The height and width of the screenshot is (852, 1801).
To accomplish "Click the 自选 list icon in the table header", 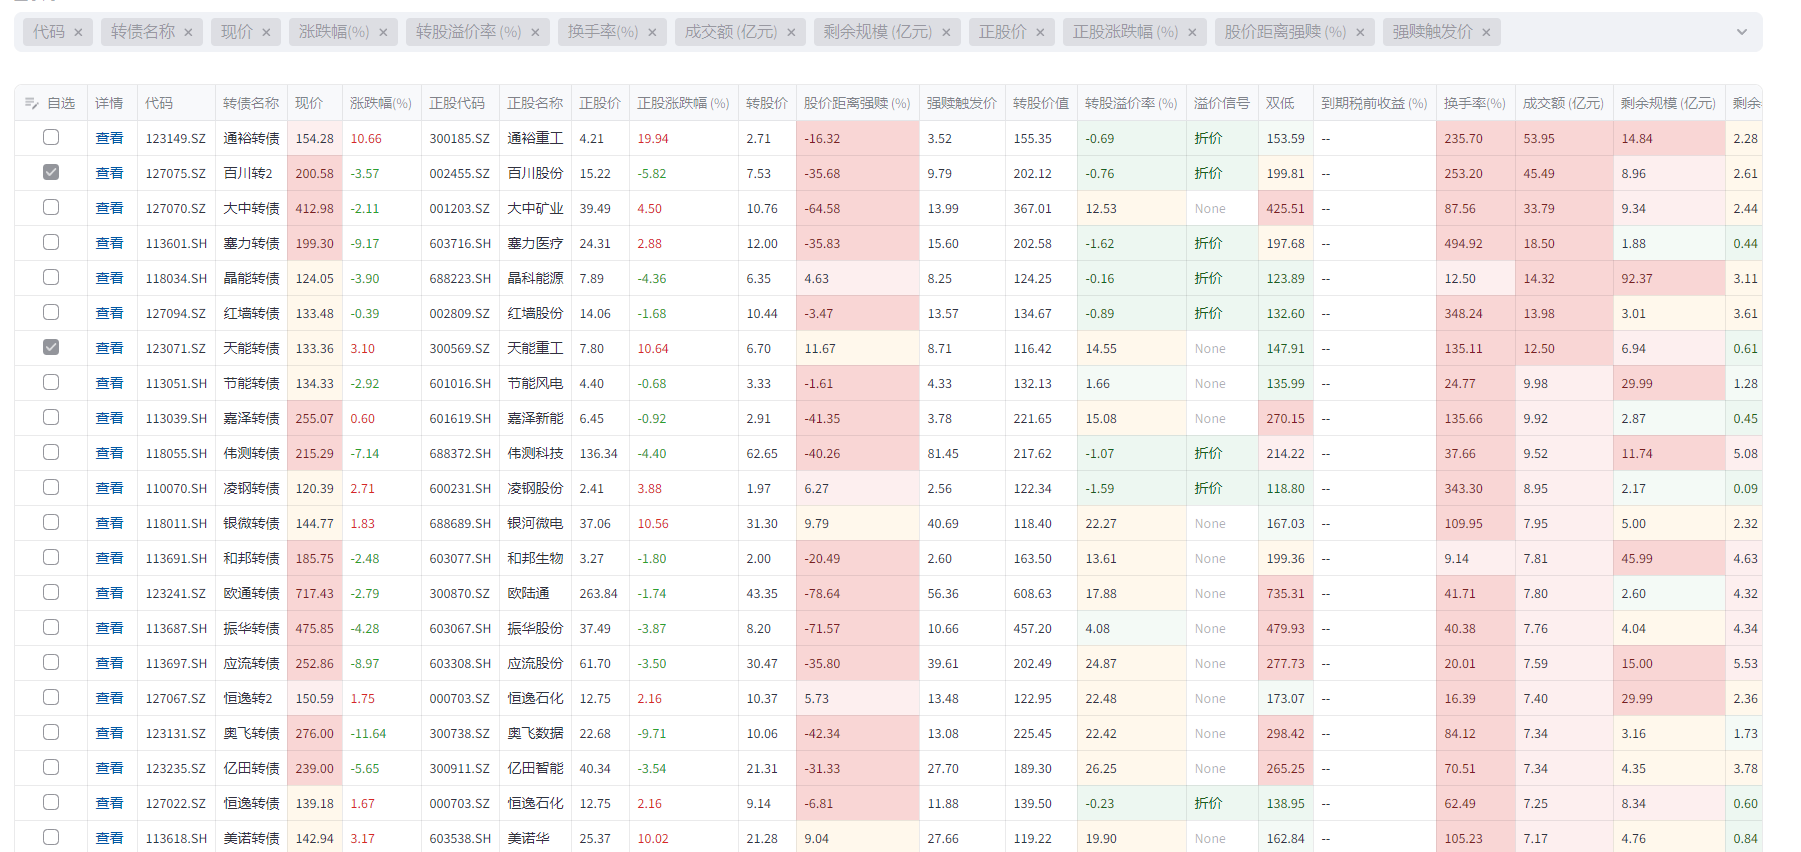I will 32,104.
